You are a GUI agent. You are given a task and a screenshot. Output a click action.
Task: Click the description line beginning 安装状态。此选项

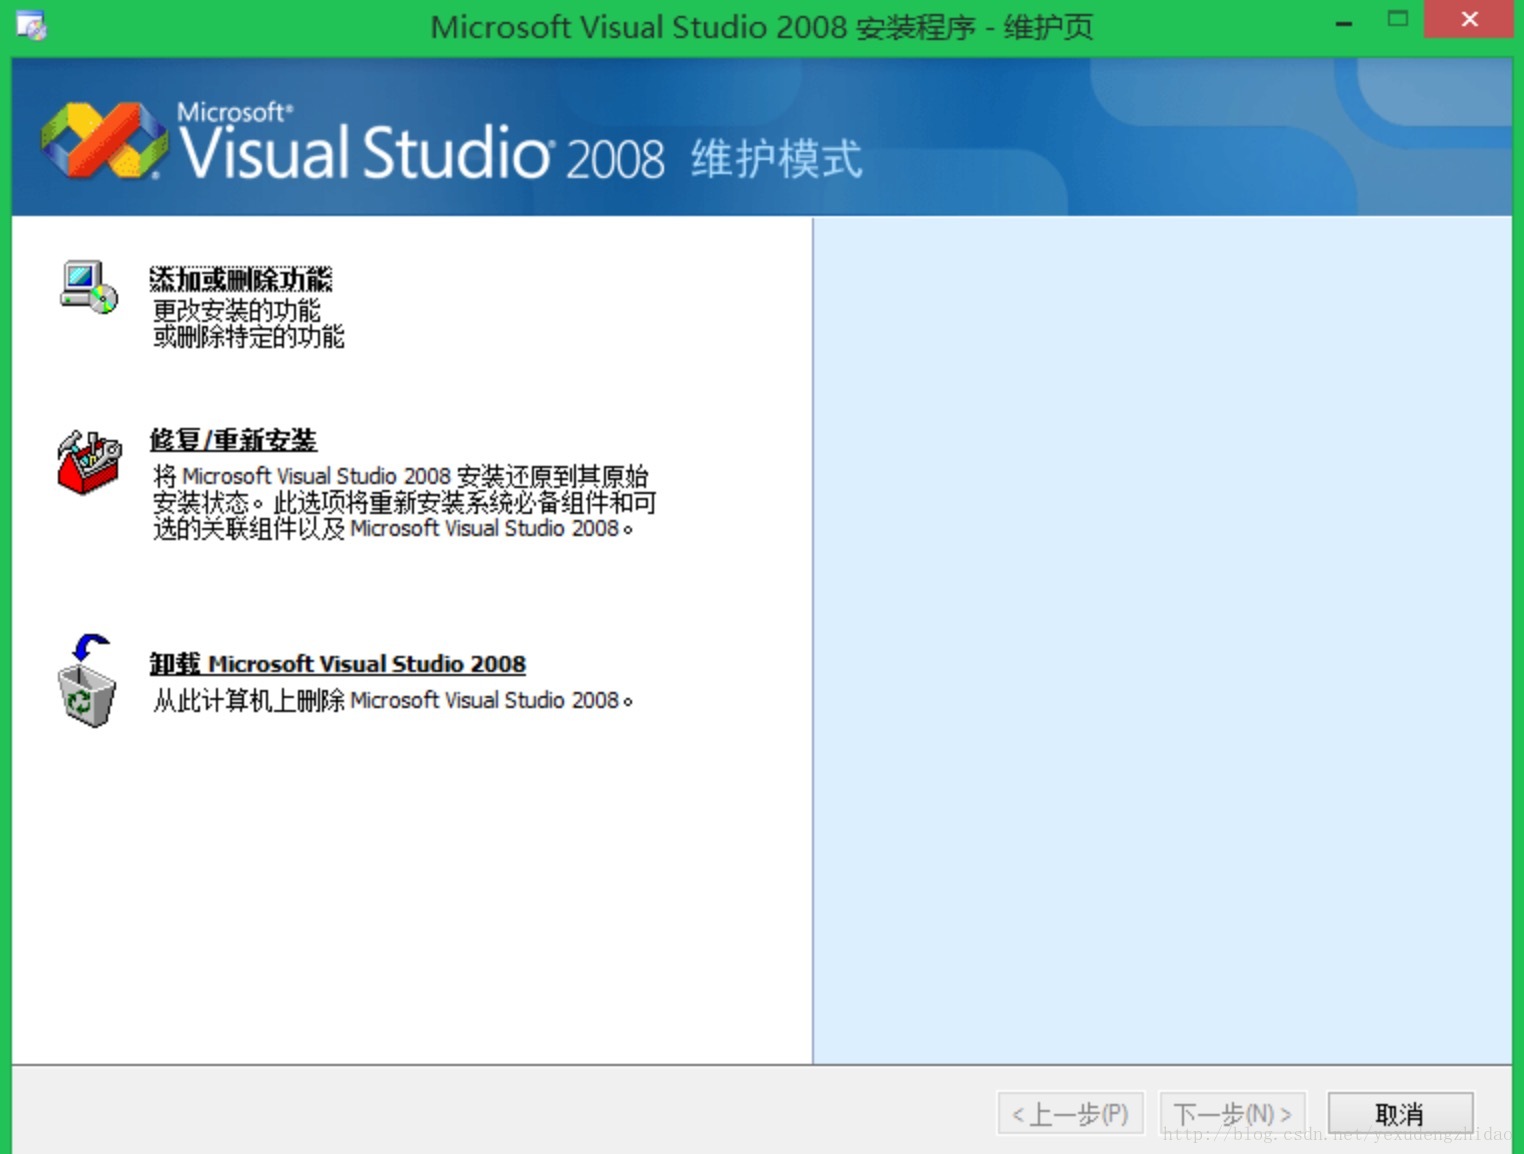coord(404,502)
